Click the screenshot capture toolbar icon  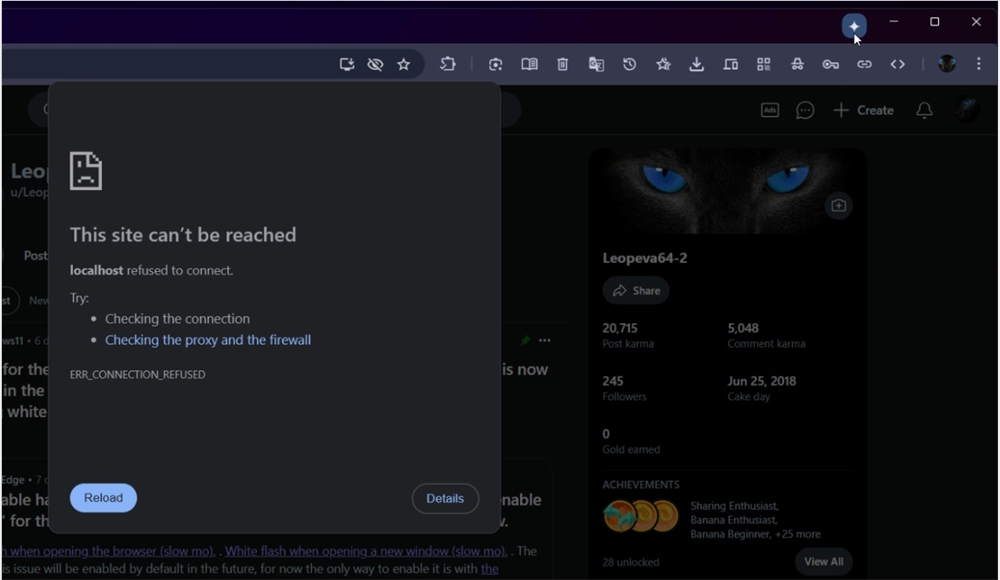(x=496, y=64)
